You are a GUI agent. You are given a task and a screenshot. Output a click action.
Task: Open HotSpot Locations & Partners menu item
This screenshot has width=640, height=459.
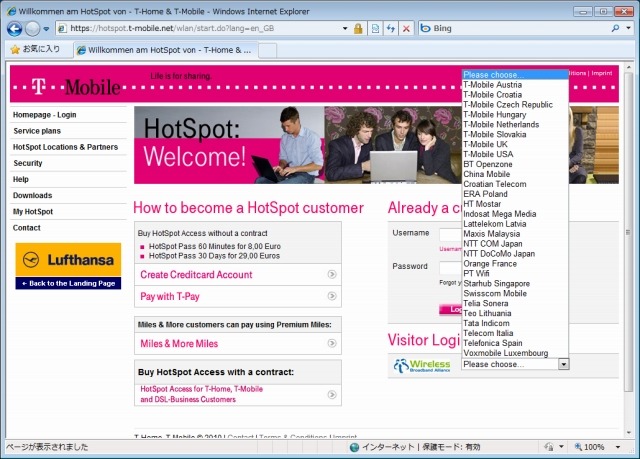(x=65, y=147)
